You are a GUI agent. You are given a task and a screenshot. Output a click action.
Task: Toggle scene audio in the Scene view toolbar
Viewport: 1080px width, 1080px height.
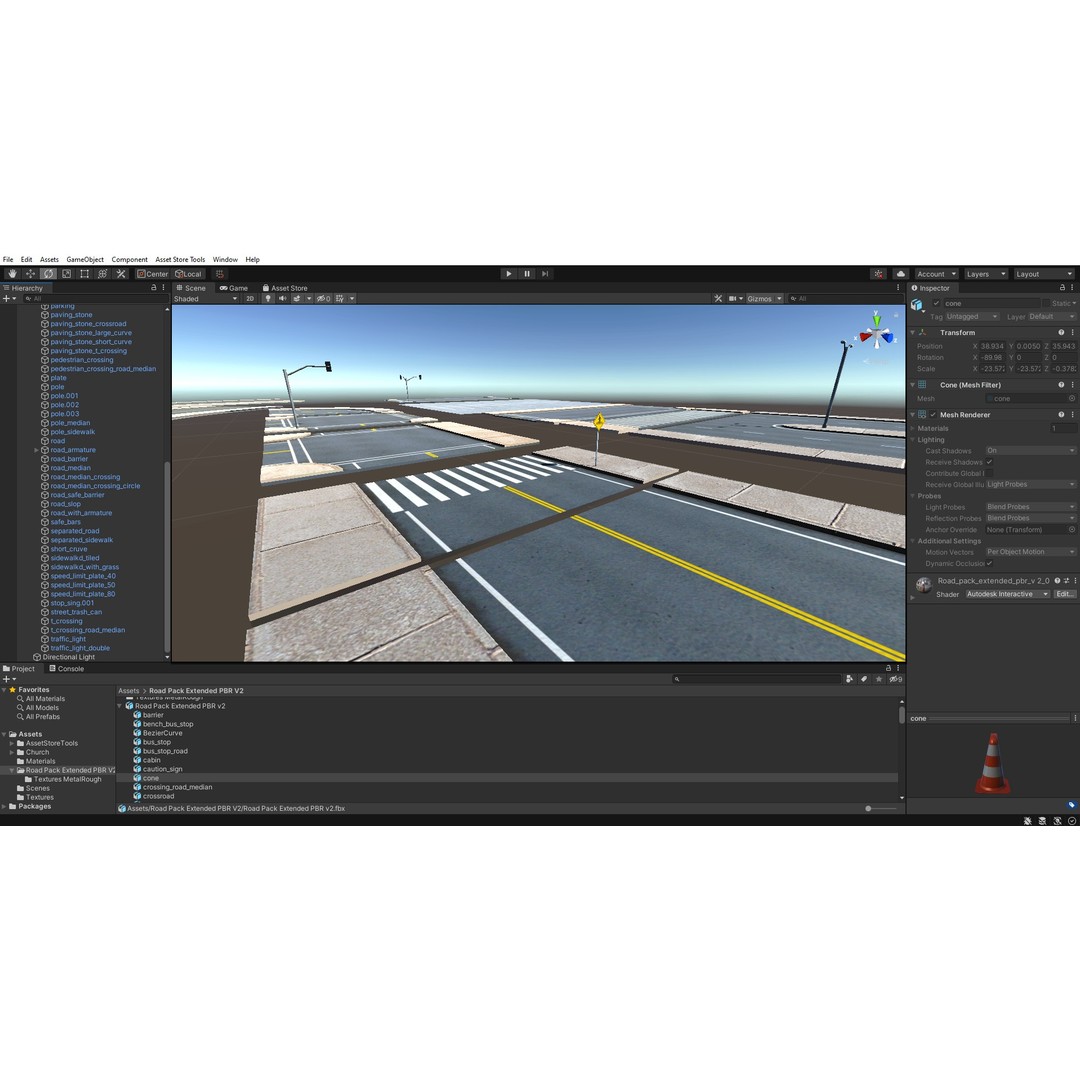pos(283,298)
